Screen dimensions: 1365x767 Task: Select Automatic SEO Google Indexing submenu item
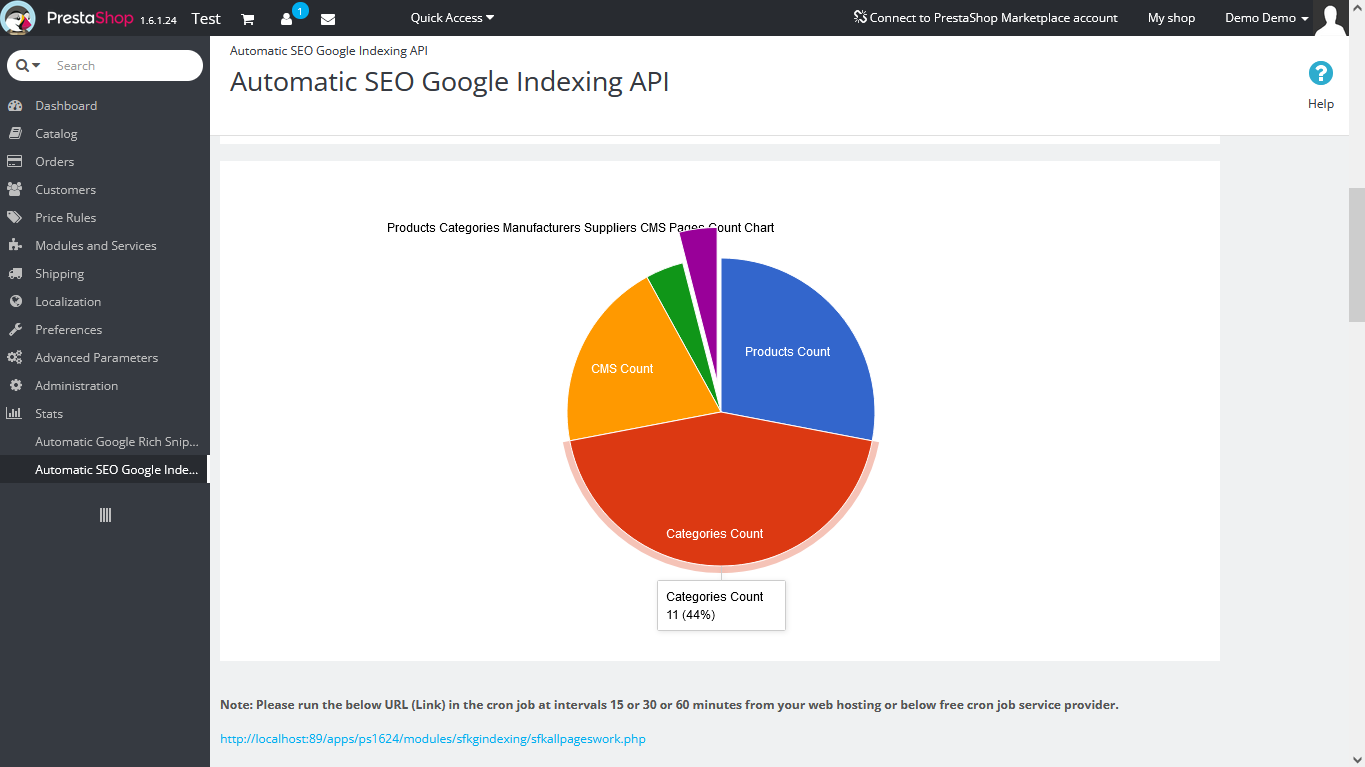coord(105,469)
